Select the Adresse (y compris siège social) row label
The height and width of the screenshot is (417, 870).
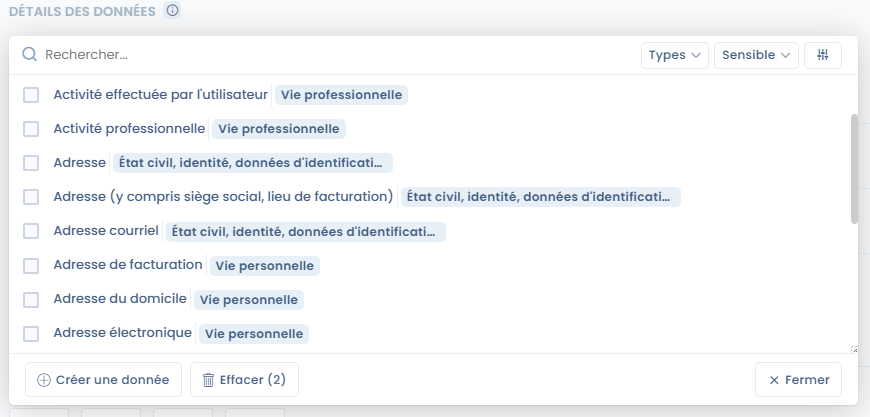(222, 196)
